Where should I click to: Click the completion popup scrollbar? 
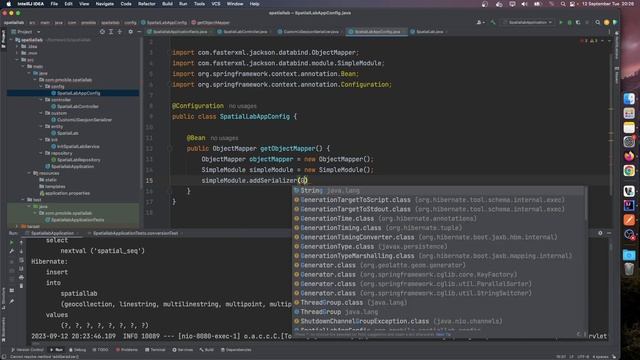click(586, 204)
